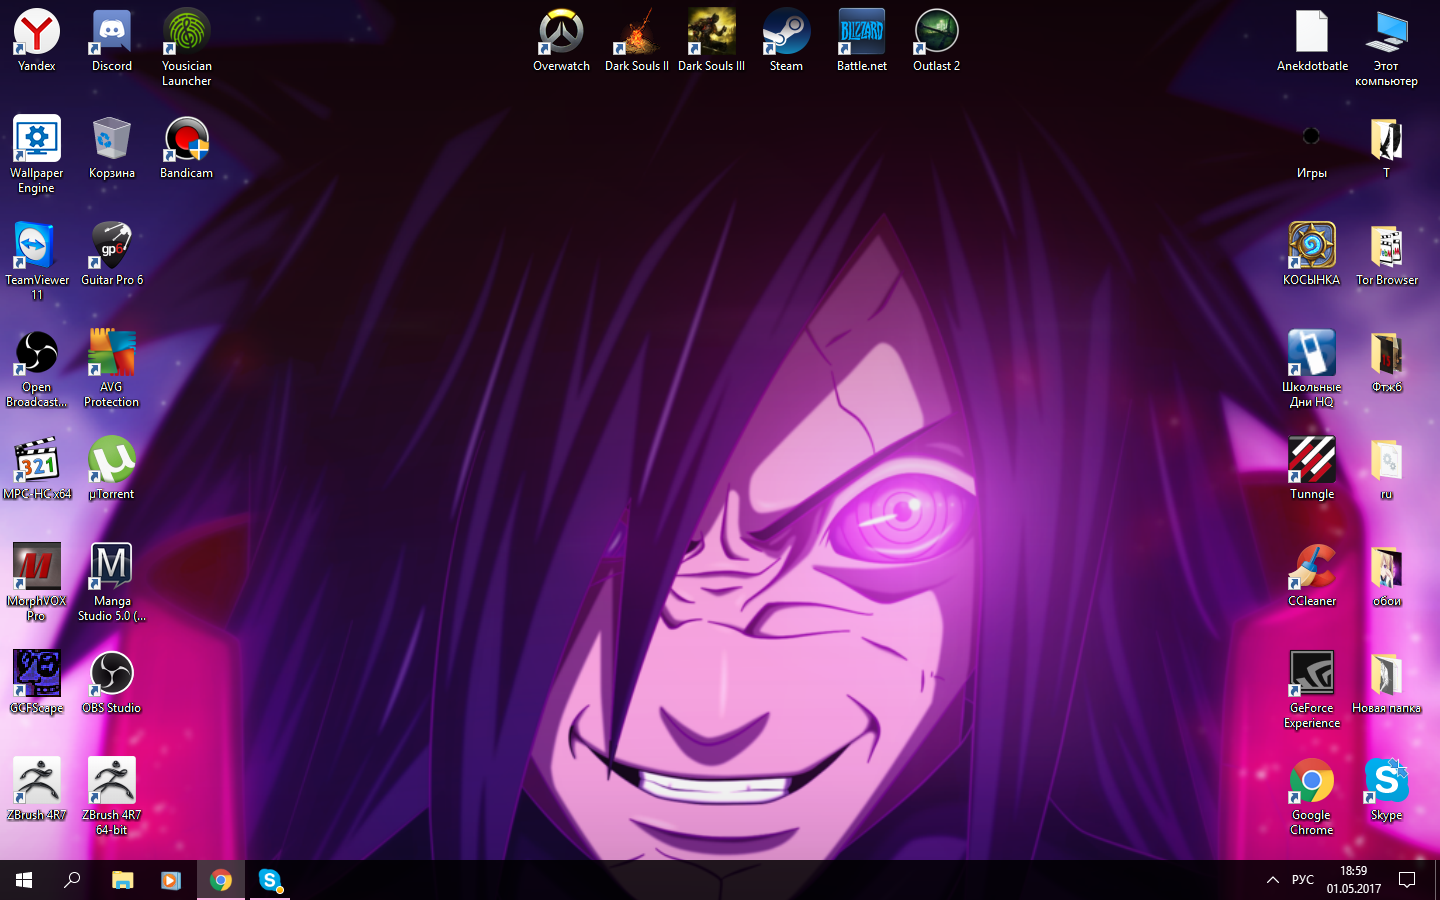This screenshot has width=1440, height=900.
Task: Click the Manga Studio 5.0 shortcut
Action: [x=112, y=583]
